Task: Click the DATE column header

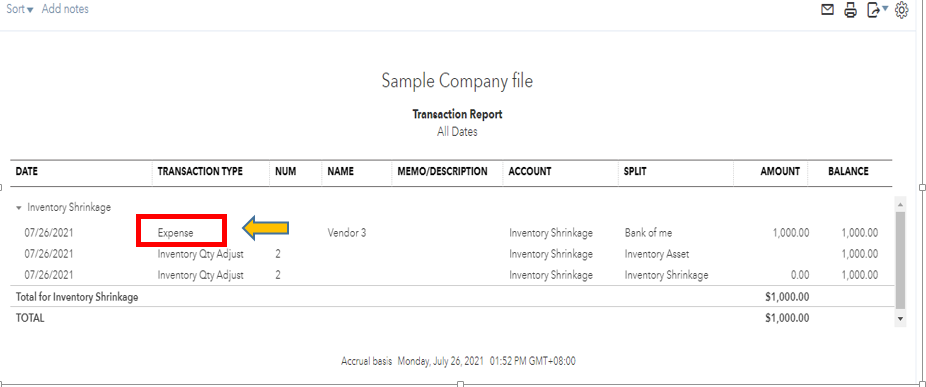Action: click(x=26, y=171)
